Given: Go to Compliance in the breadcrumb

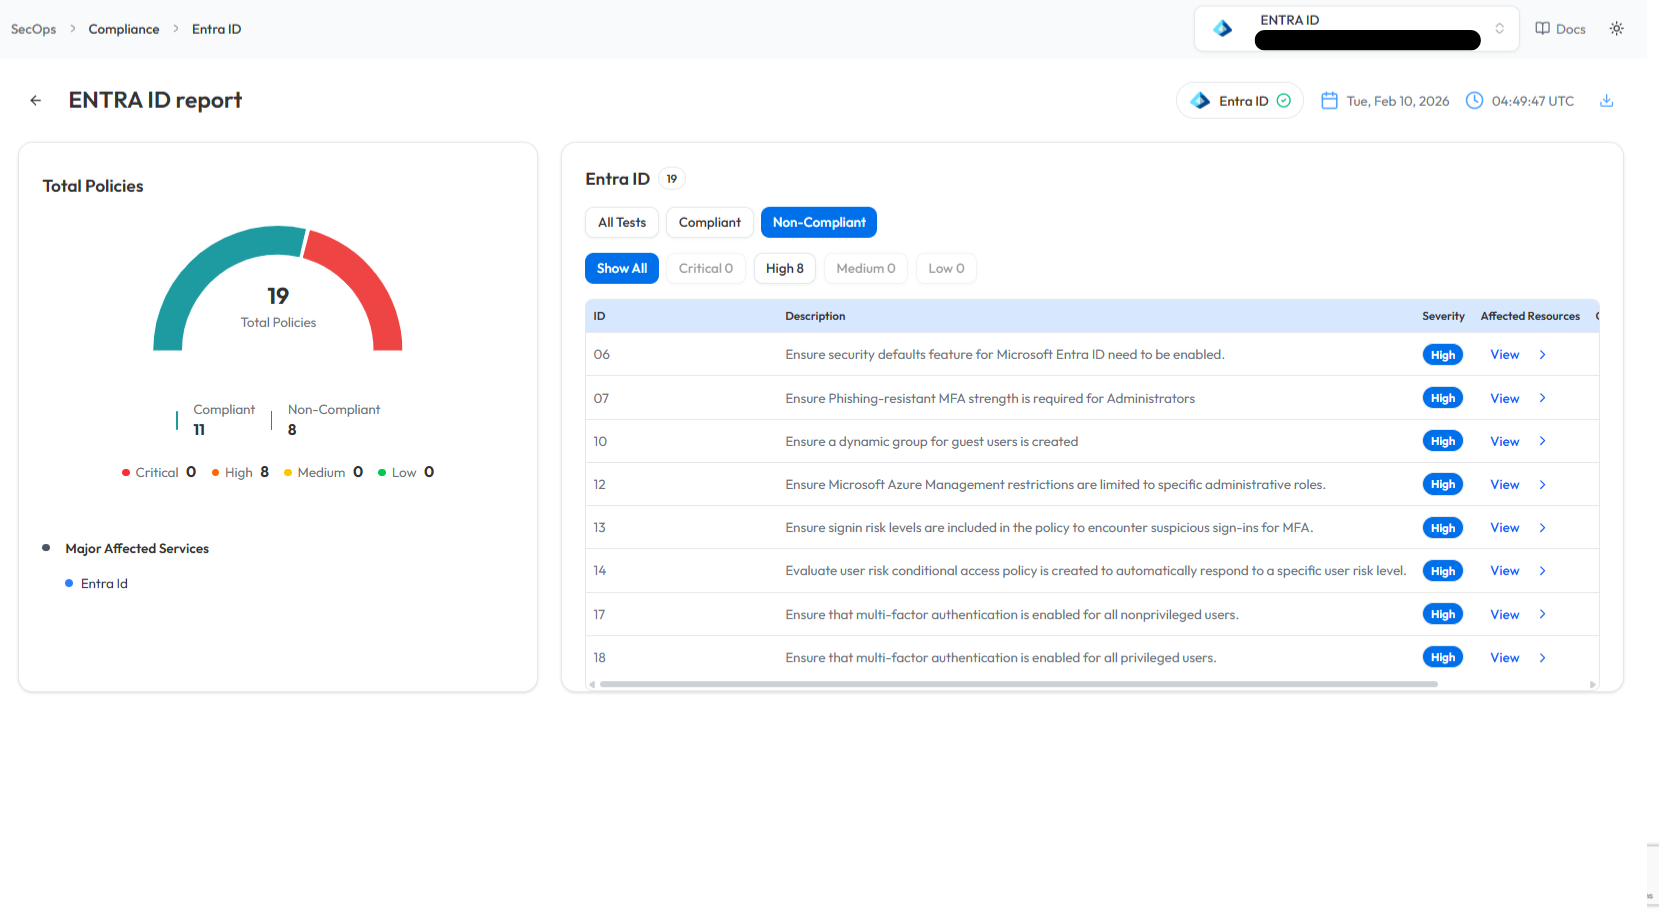Looking at the screenshot, I should [123, 29].
